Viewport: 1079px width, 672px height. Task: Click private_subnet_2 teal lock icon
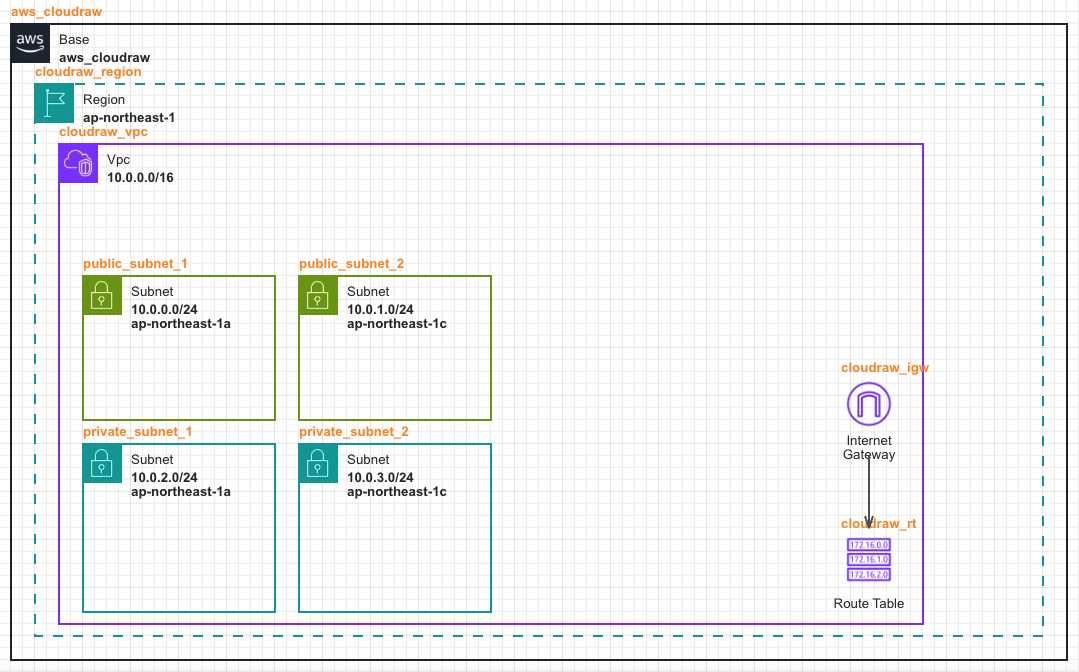318,463
